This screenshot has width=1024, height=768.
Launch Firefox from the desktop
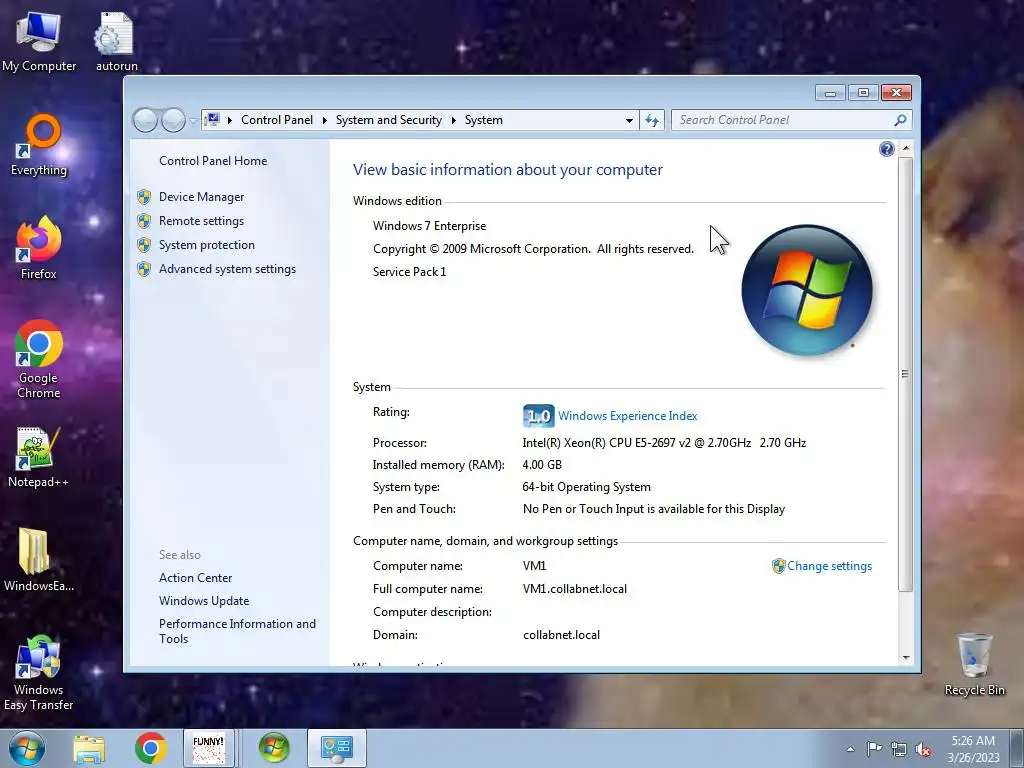coord(39,249)
